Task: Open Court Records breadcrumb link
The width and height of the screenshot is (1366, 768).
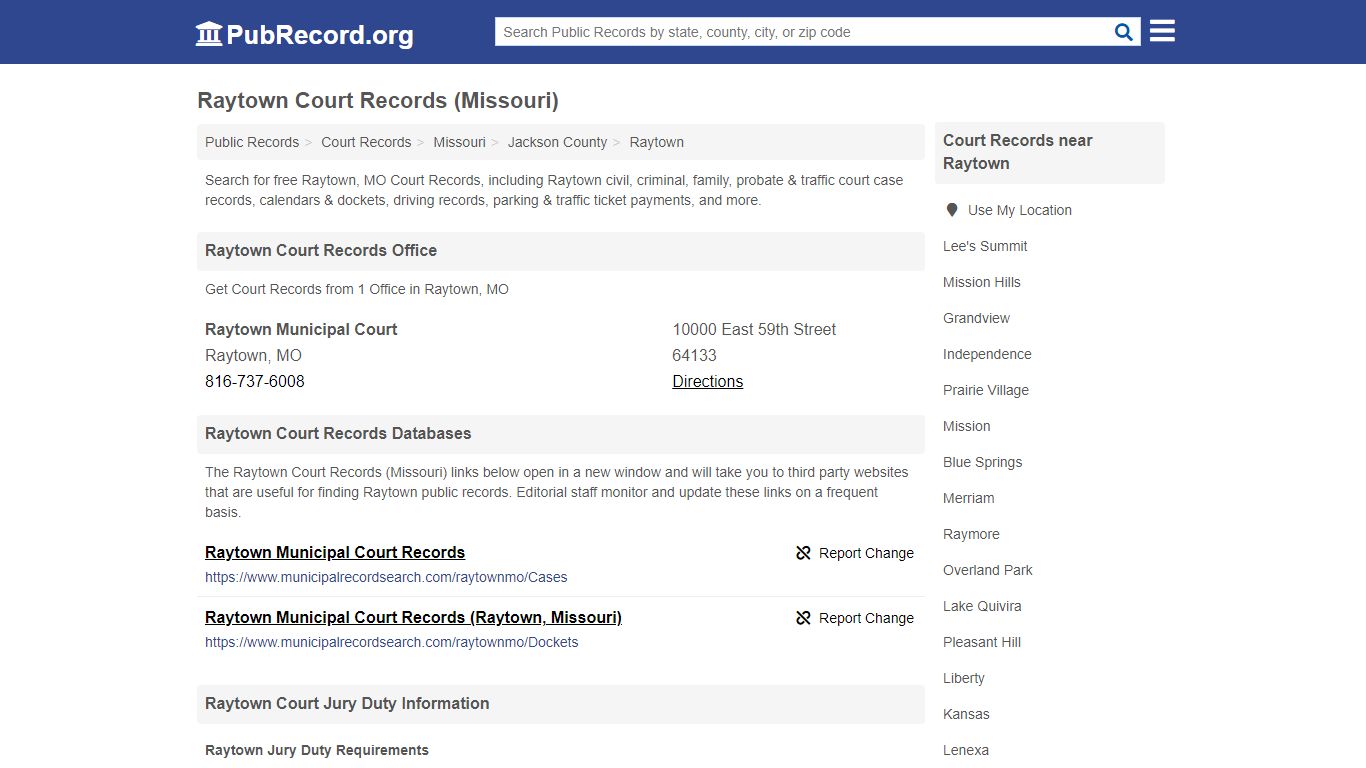Action: point(366,142)
